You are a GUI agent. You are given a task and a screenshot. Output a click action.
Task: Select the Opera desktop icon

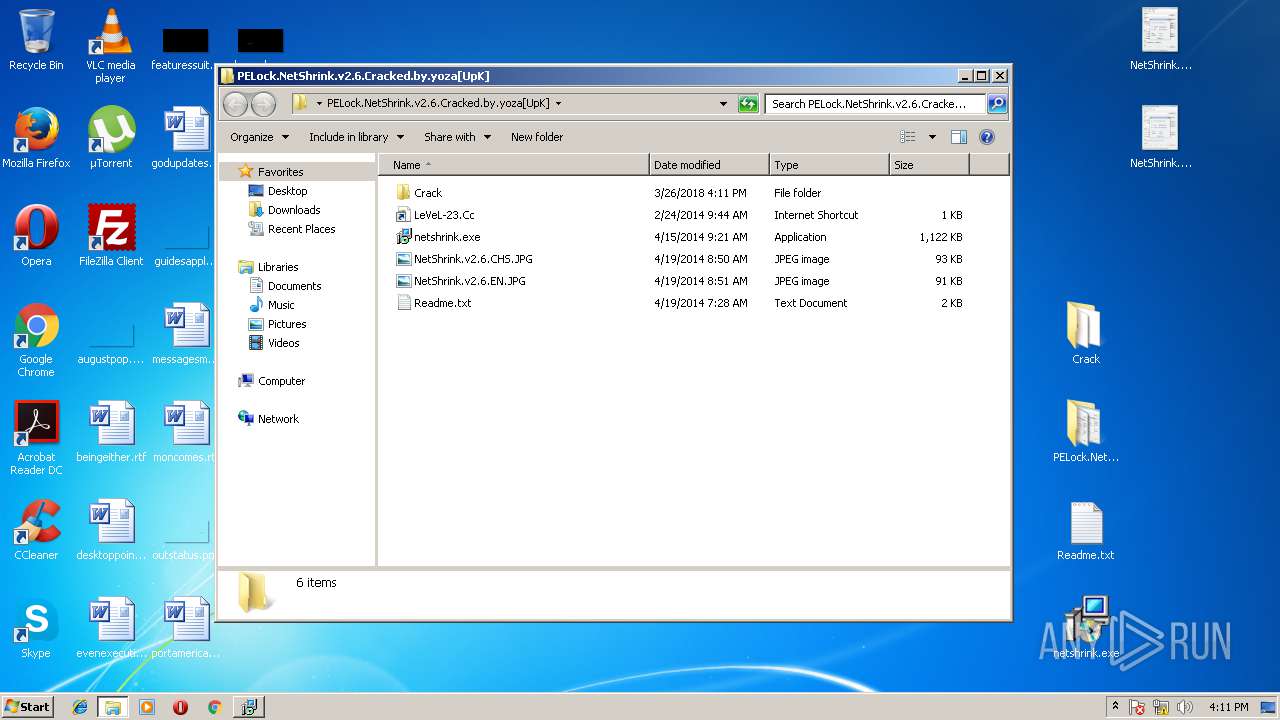tap(36, 235)
